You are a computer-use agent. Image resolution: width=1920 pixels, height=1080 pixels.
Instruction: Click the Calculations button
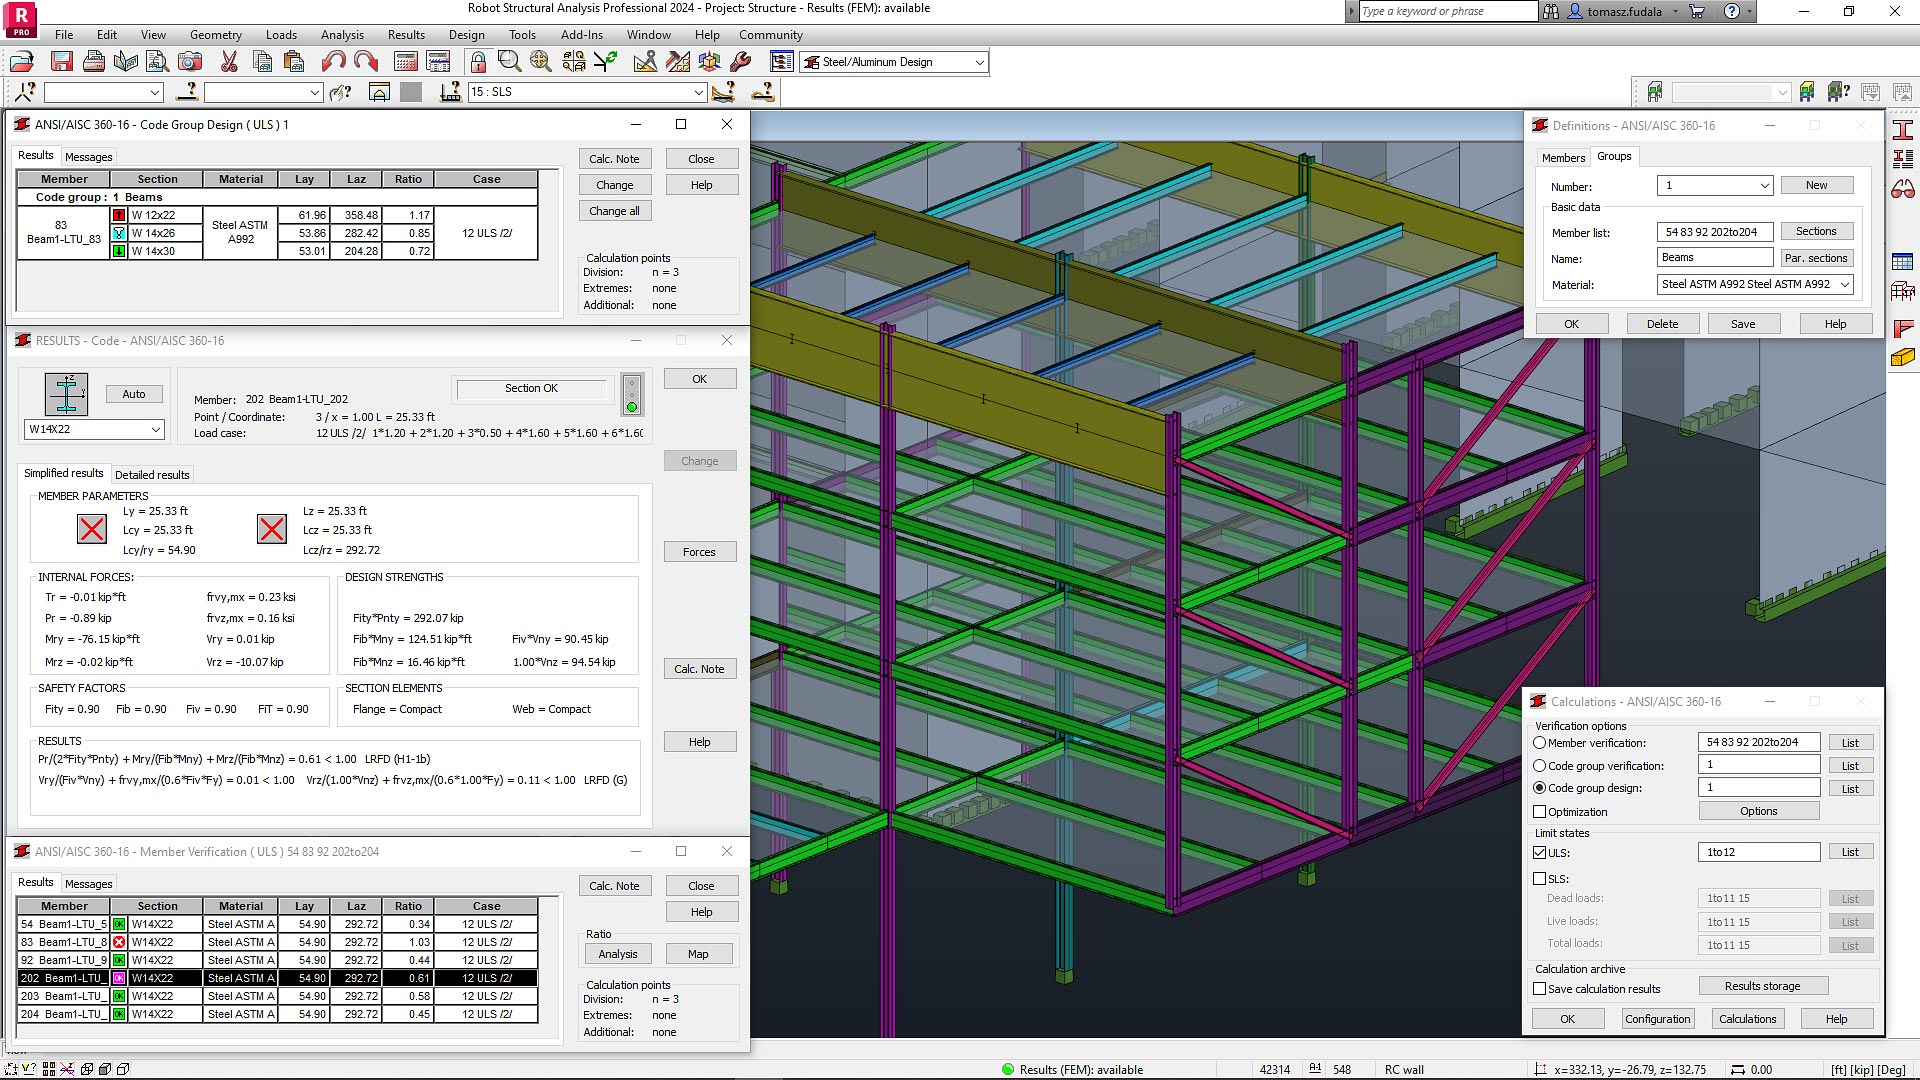coord(1747,1019)
